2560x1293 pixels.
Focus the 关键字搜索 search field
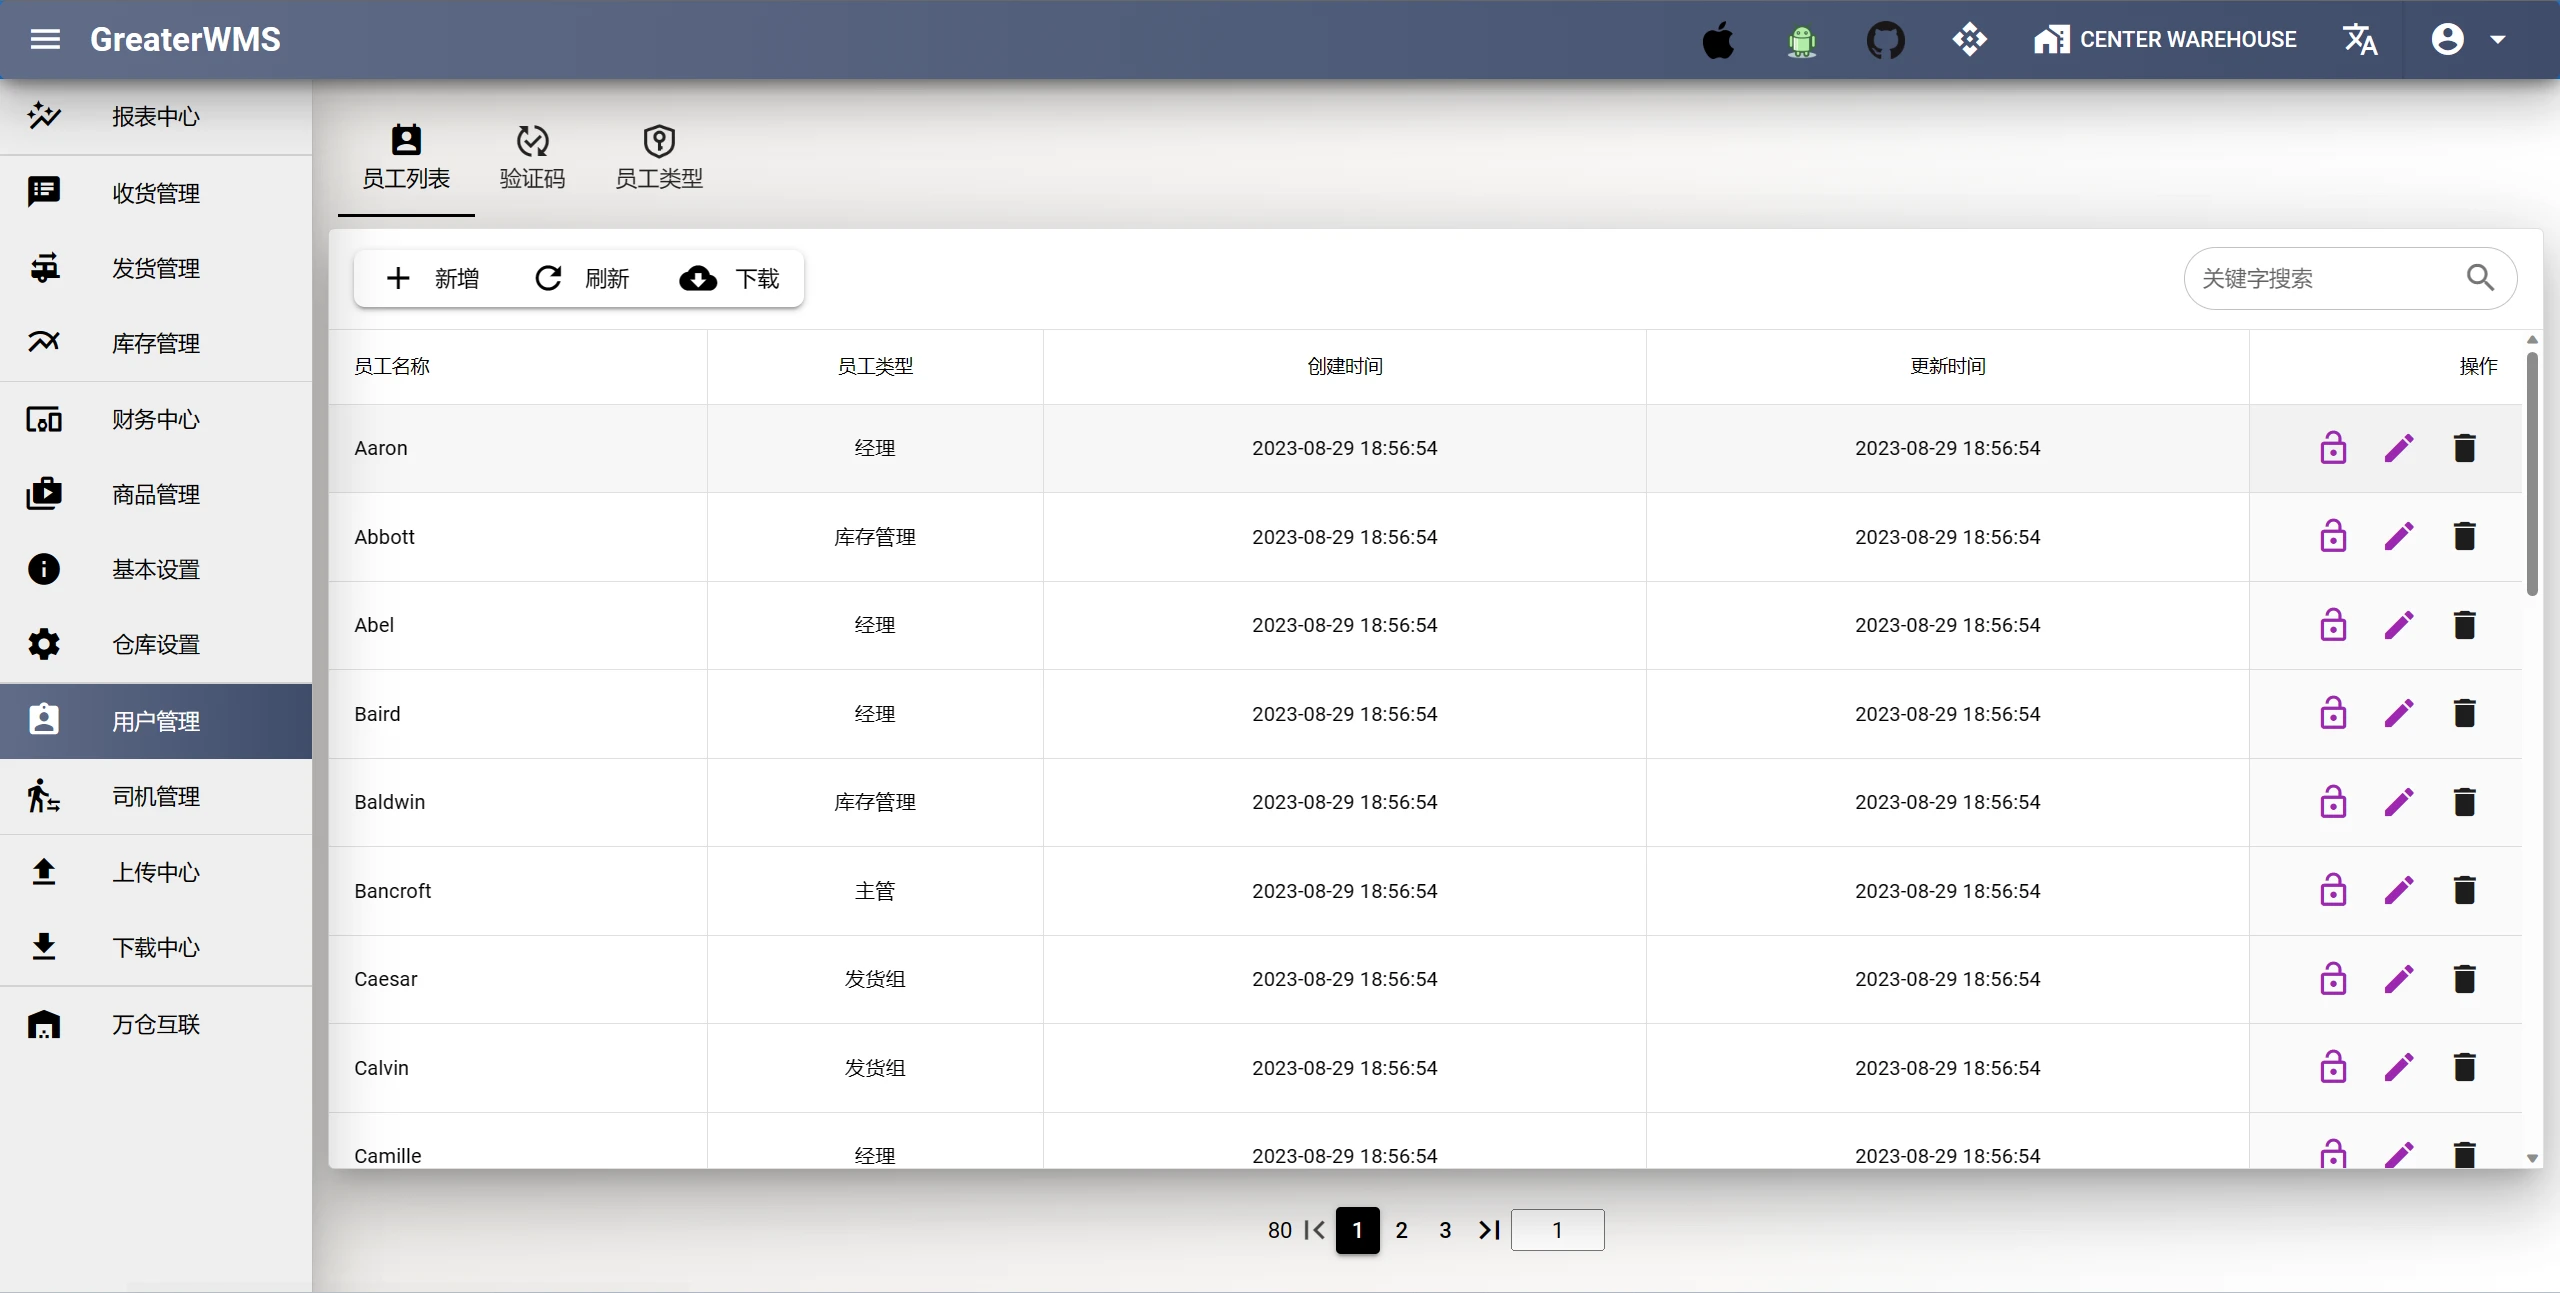pyautogui.click(x=2320, y=278)
